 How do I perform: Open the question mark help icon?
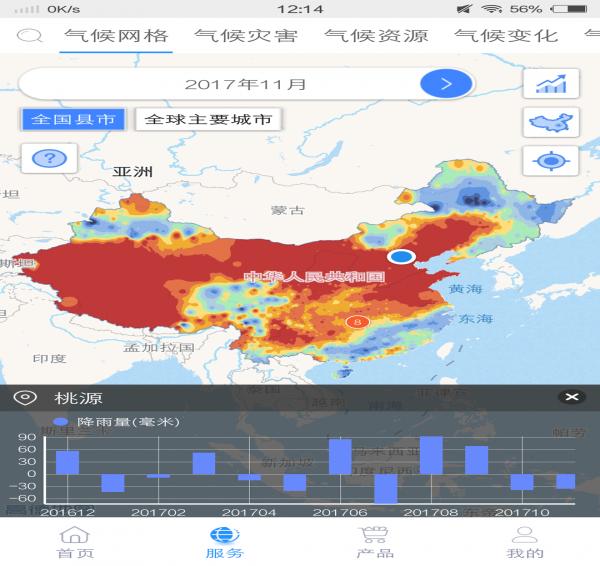coord(49,158)
